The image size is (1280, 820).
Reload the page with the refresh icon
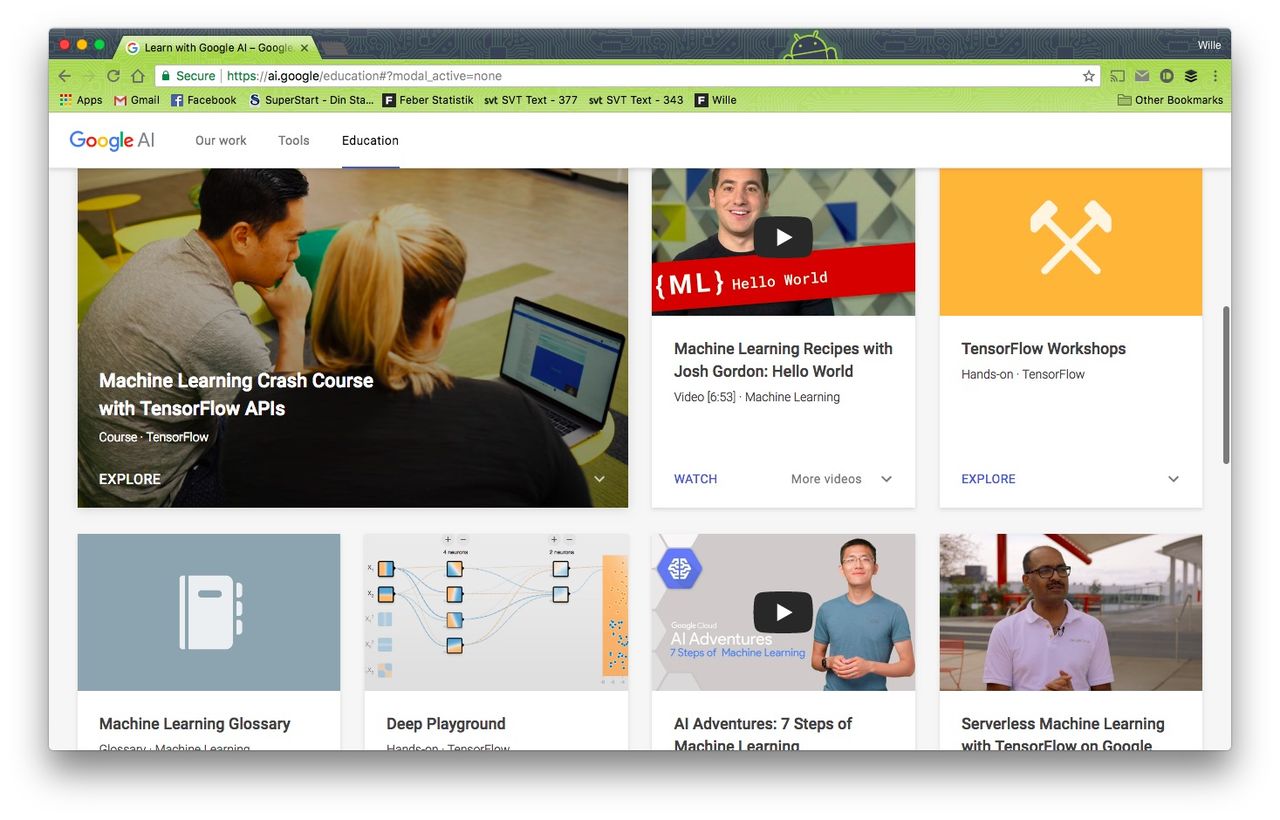(x=113, y=76)
